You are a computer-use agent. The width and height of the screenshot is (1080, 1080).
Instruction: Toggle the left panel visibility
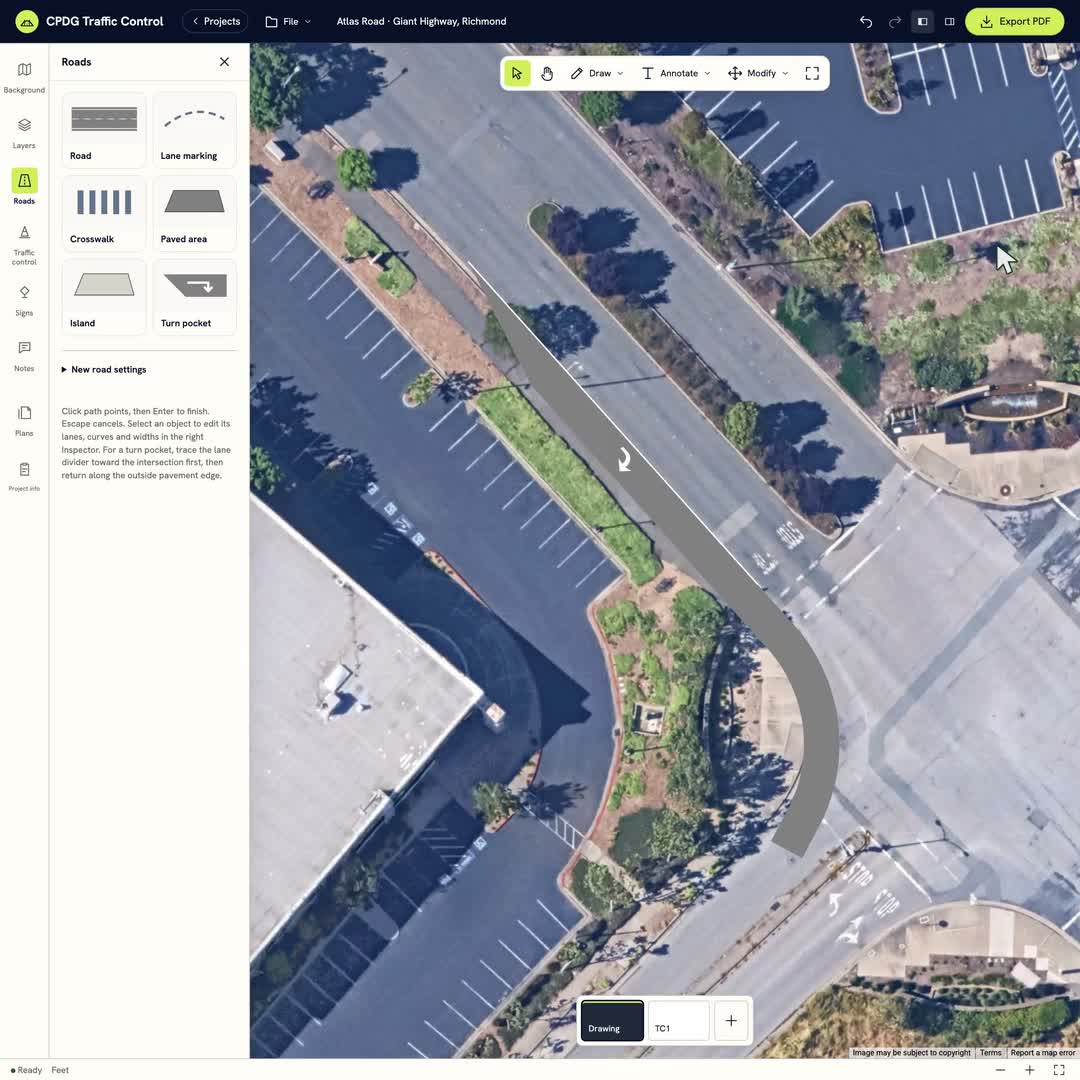[x=922, y=21]
